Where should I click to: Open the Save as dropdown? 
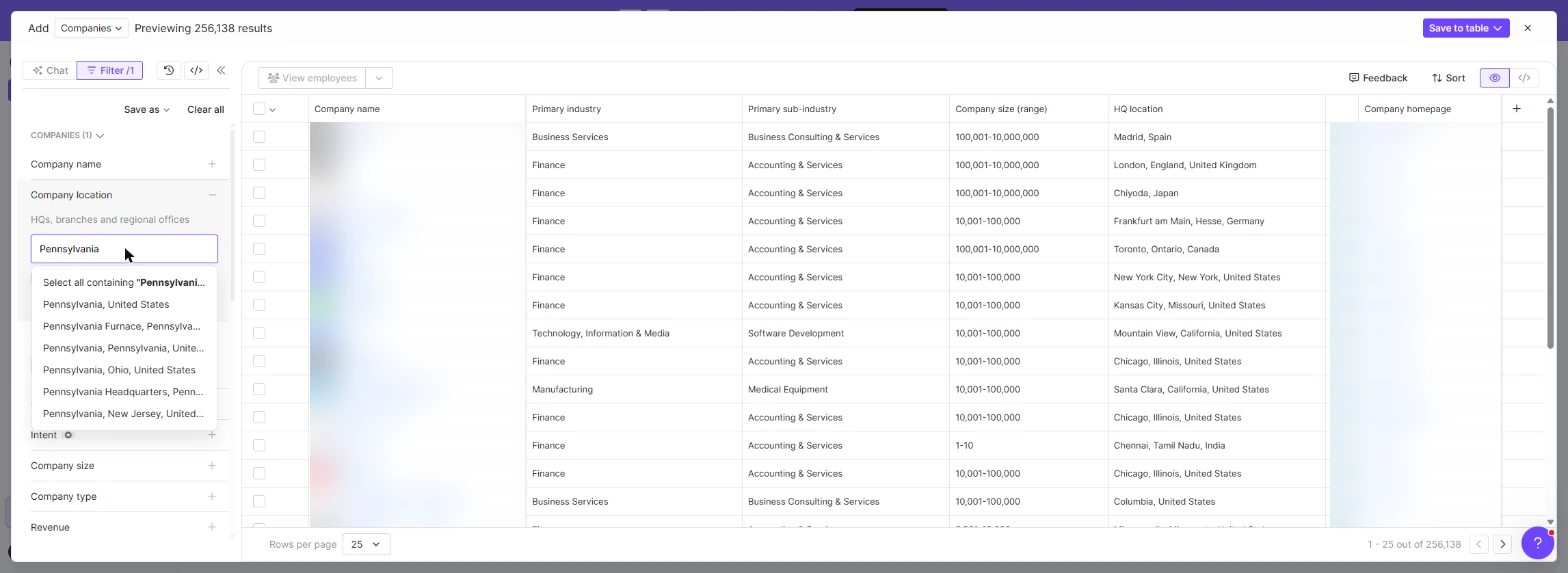(x=147, y=109)
